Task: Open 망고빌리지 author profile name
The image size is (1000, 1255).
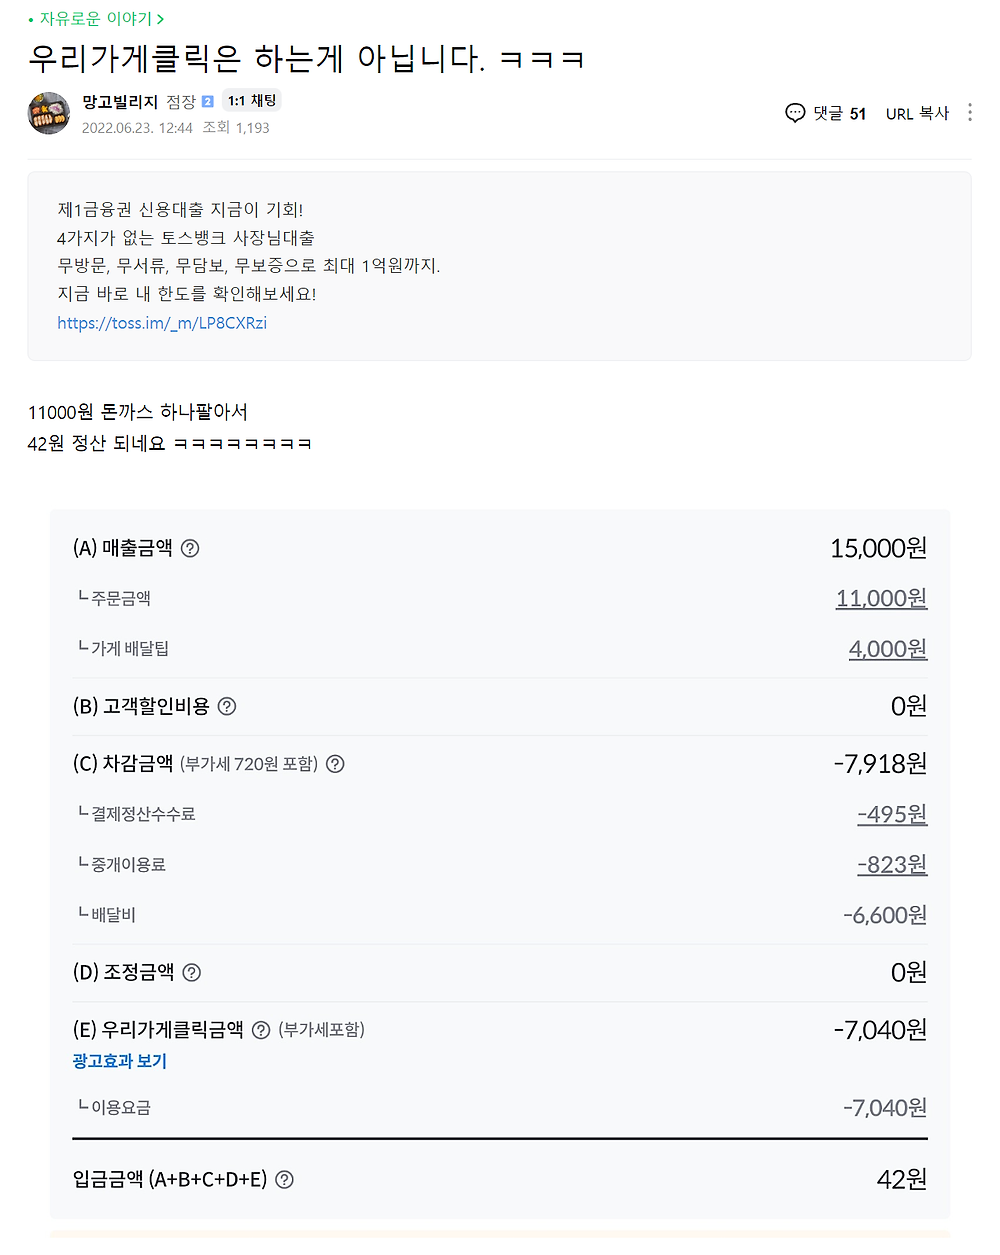Action: 120,101
